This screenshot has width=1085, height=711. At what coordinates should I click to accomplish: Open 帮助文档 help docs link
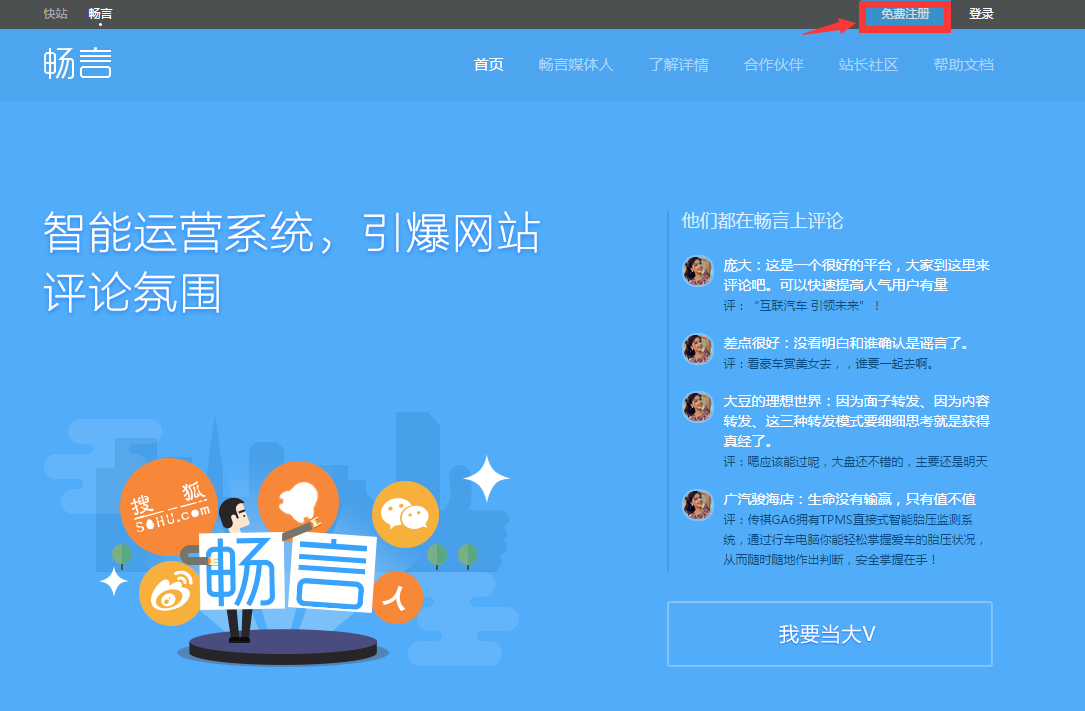pos(963,65)
